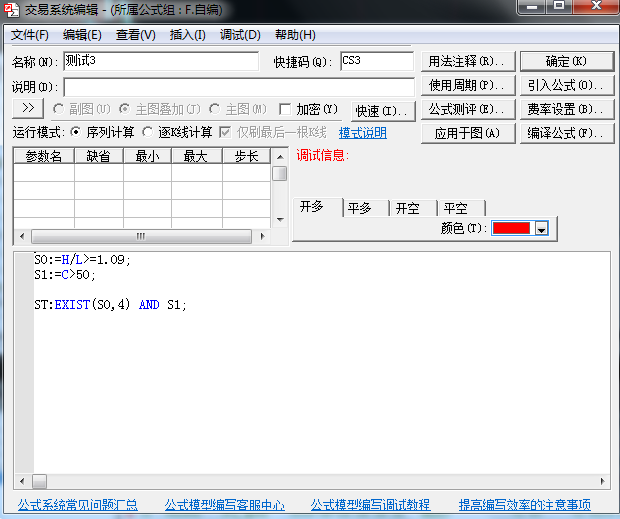
Task: Open 公式模型编写客服中心 link
Action: tap(225, 504)
